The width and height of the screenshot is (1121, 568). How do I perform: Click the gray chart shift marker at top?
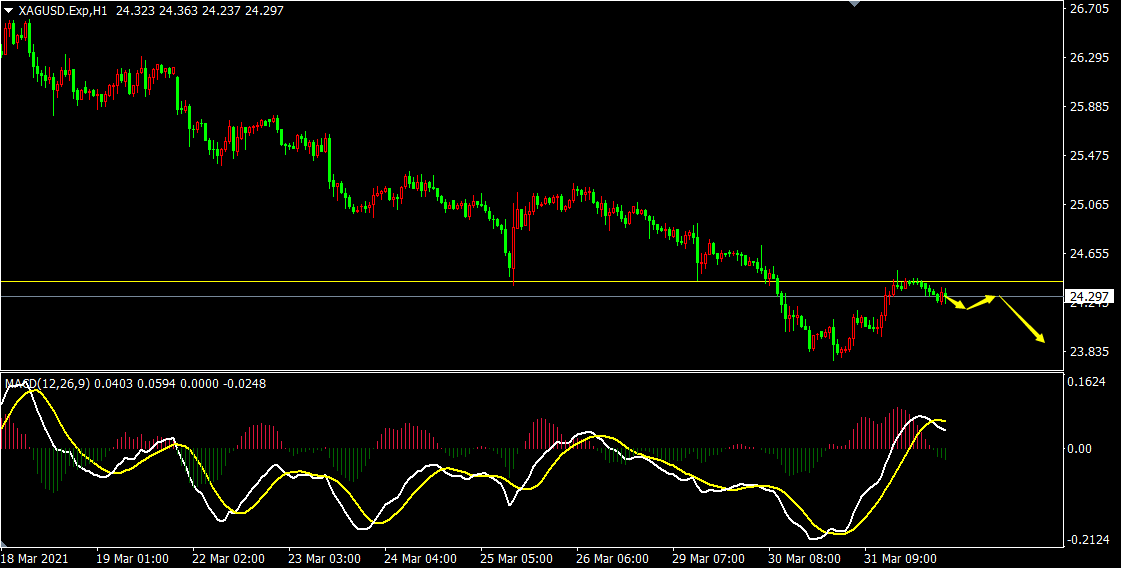coord(853,4)
